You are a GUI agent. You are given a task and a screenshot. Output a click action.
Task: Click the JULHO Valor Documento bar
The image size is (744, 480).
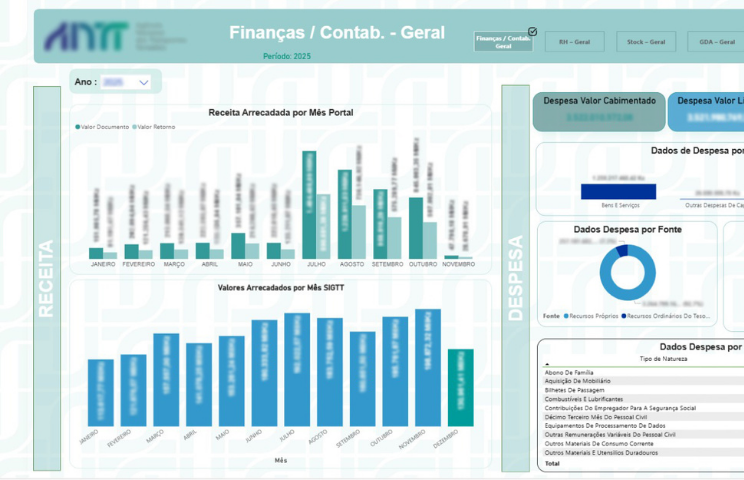click(309, 205)
